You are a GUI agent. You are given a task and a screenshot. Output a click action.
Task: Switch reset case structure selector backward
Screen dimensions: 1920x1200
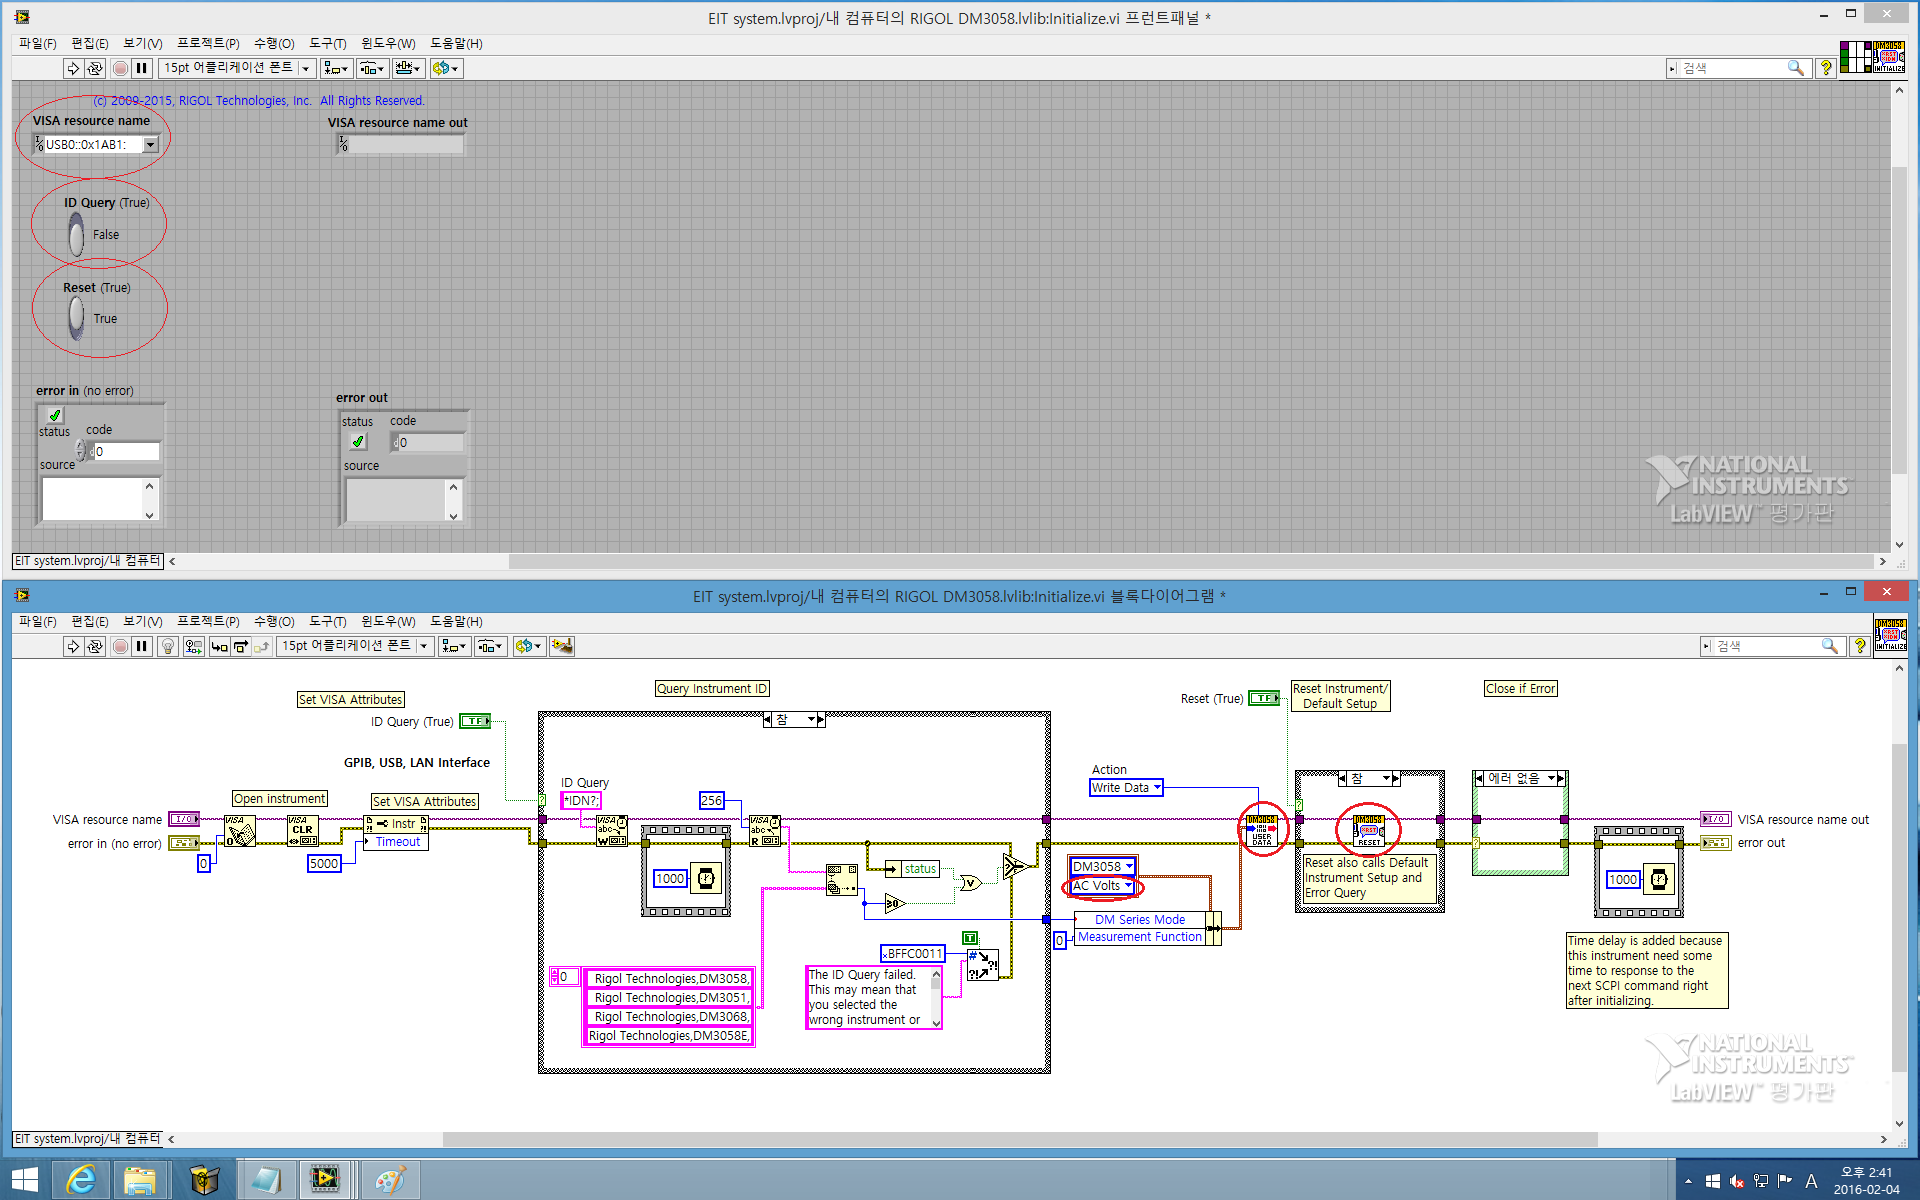1344,778
